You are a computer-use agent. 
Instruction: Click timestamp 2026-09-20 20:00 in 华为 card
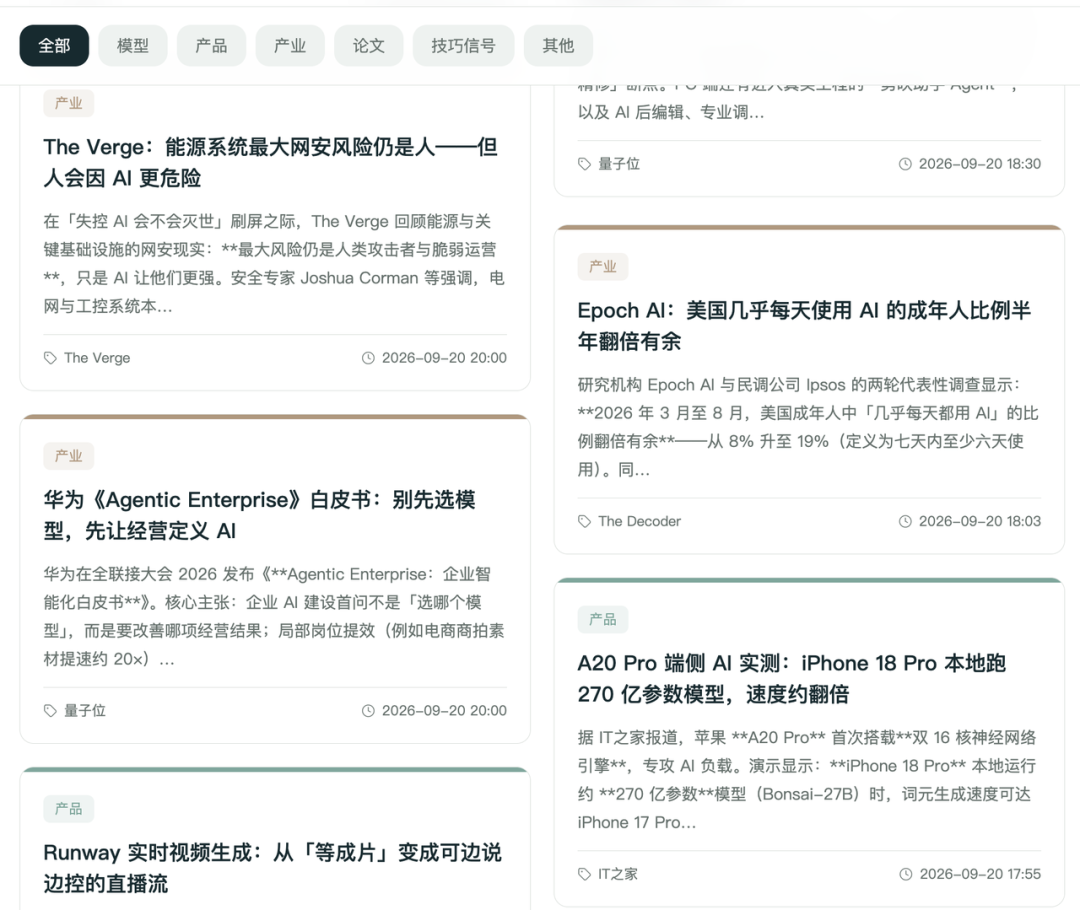tap(444, 710)
